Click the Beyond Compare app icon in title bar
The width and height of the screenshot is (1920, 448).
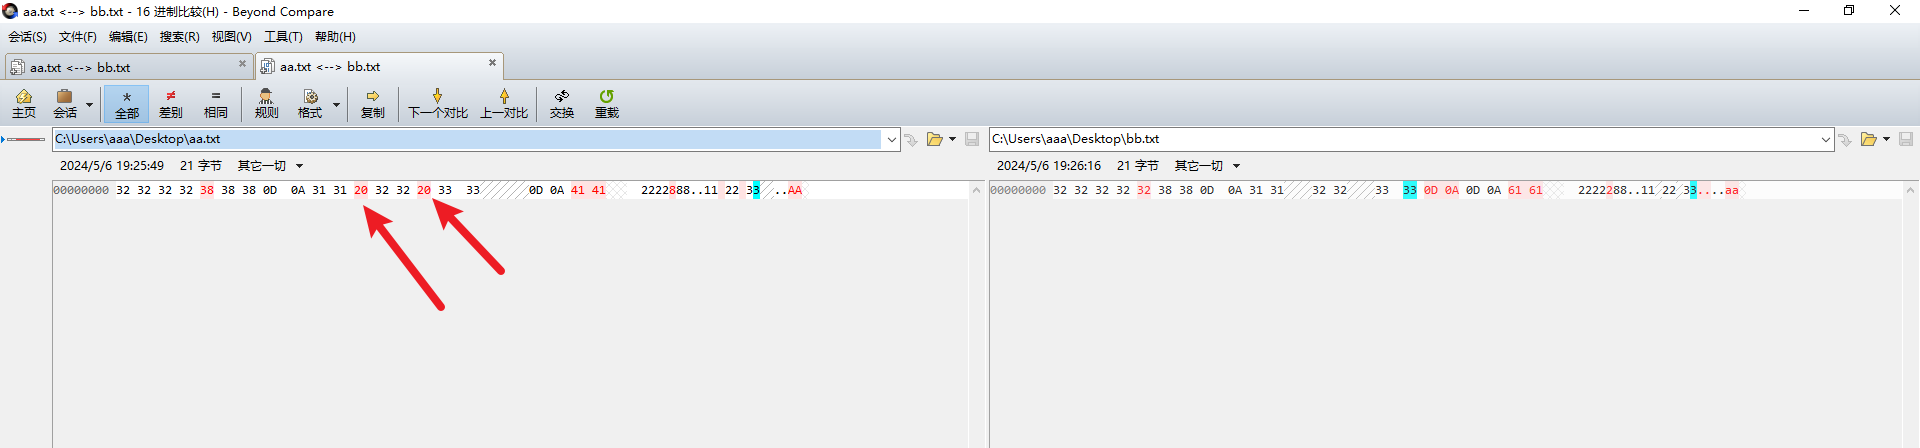click(x=10, y=11)
